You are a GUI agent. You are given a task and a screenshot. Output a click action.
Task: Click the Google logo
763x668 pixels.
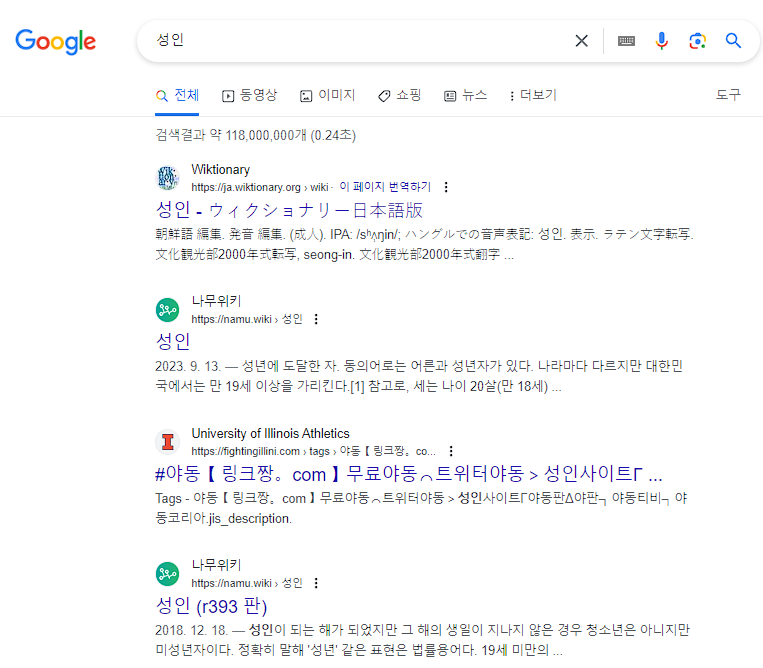point(55,41)
